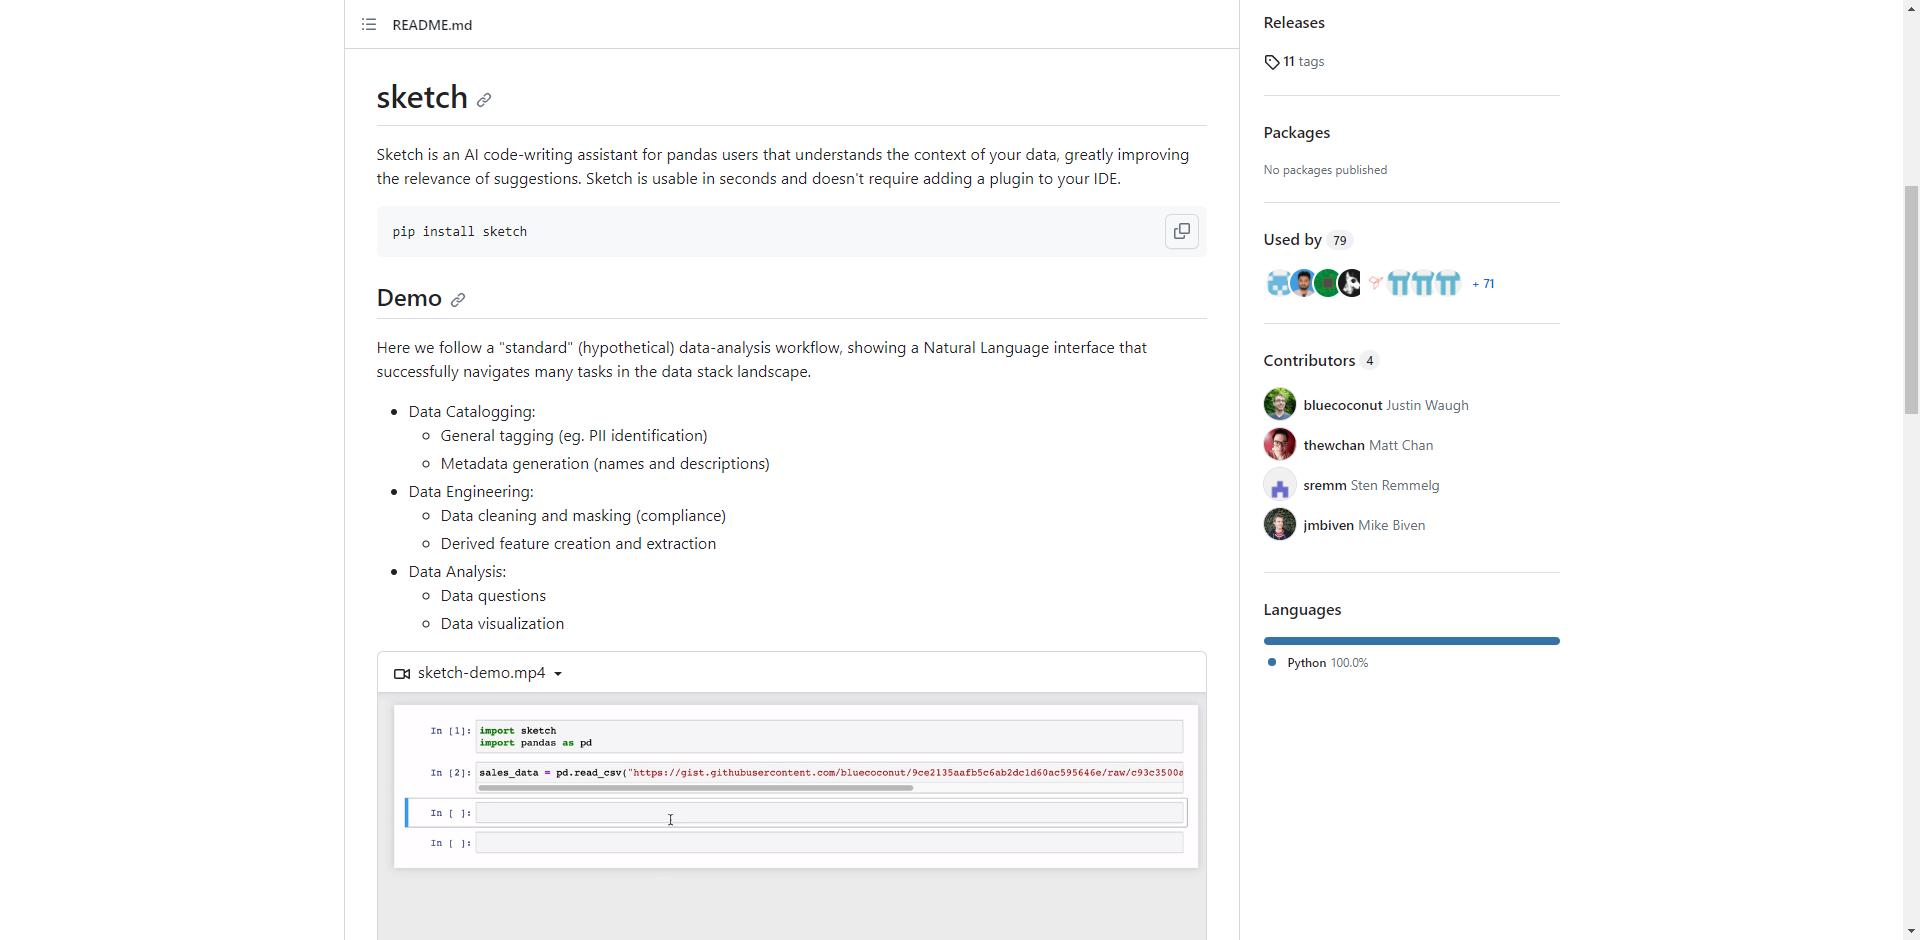Open thewchan's contributor avatar
The width and height of the screenshot is (1920, 940).
tap(1279, 445)
